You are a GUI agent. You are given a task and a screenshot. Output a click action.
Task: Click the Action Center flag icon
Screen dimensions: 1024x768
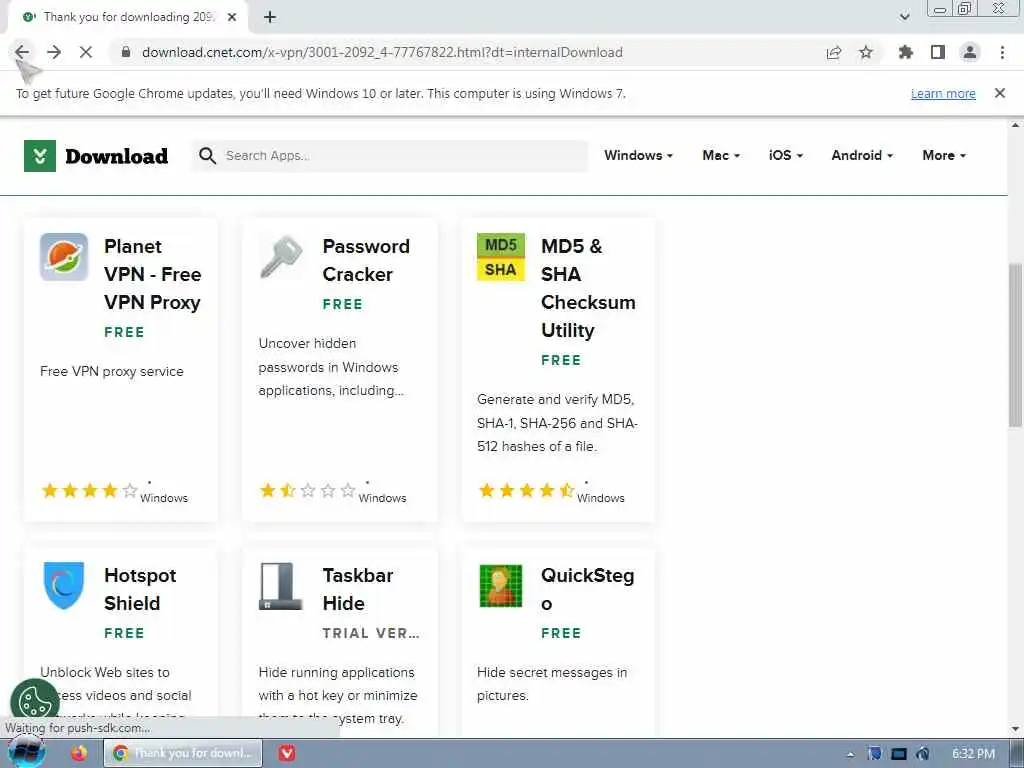pyautogui.click(x=874, y=754)
